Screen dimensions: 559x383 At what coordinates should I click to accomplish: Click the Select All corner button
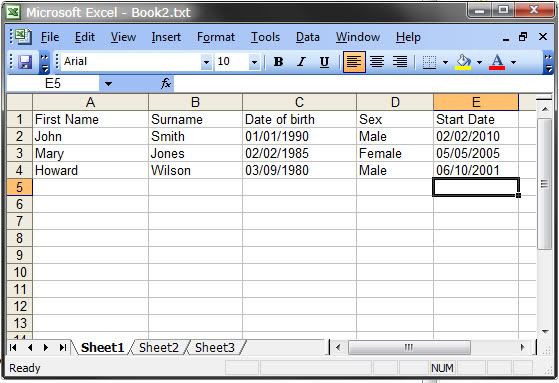coord(20,102)
